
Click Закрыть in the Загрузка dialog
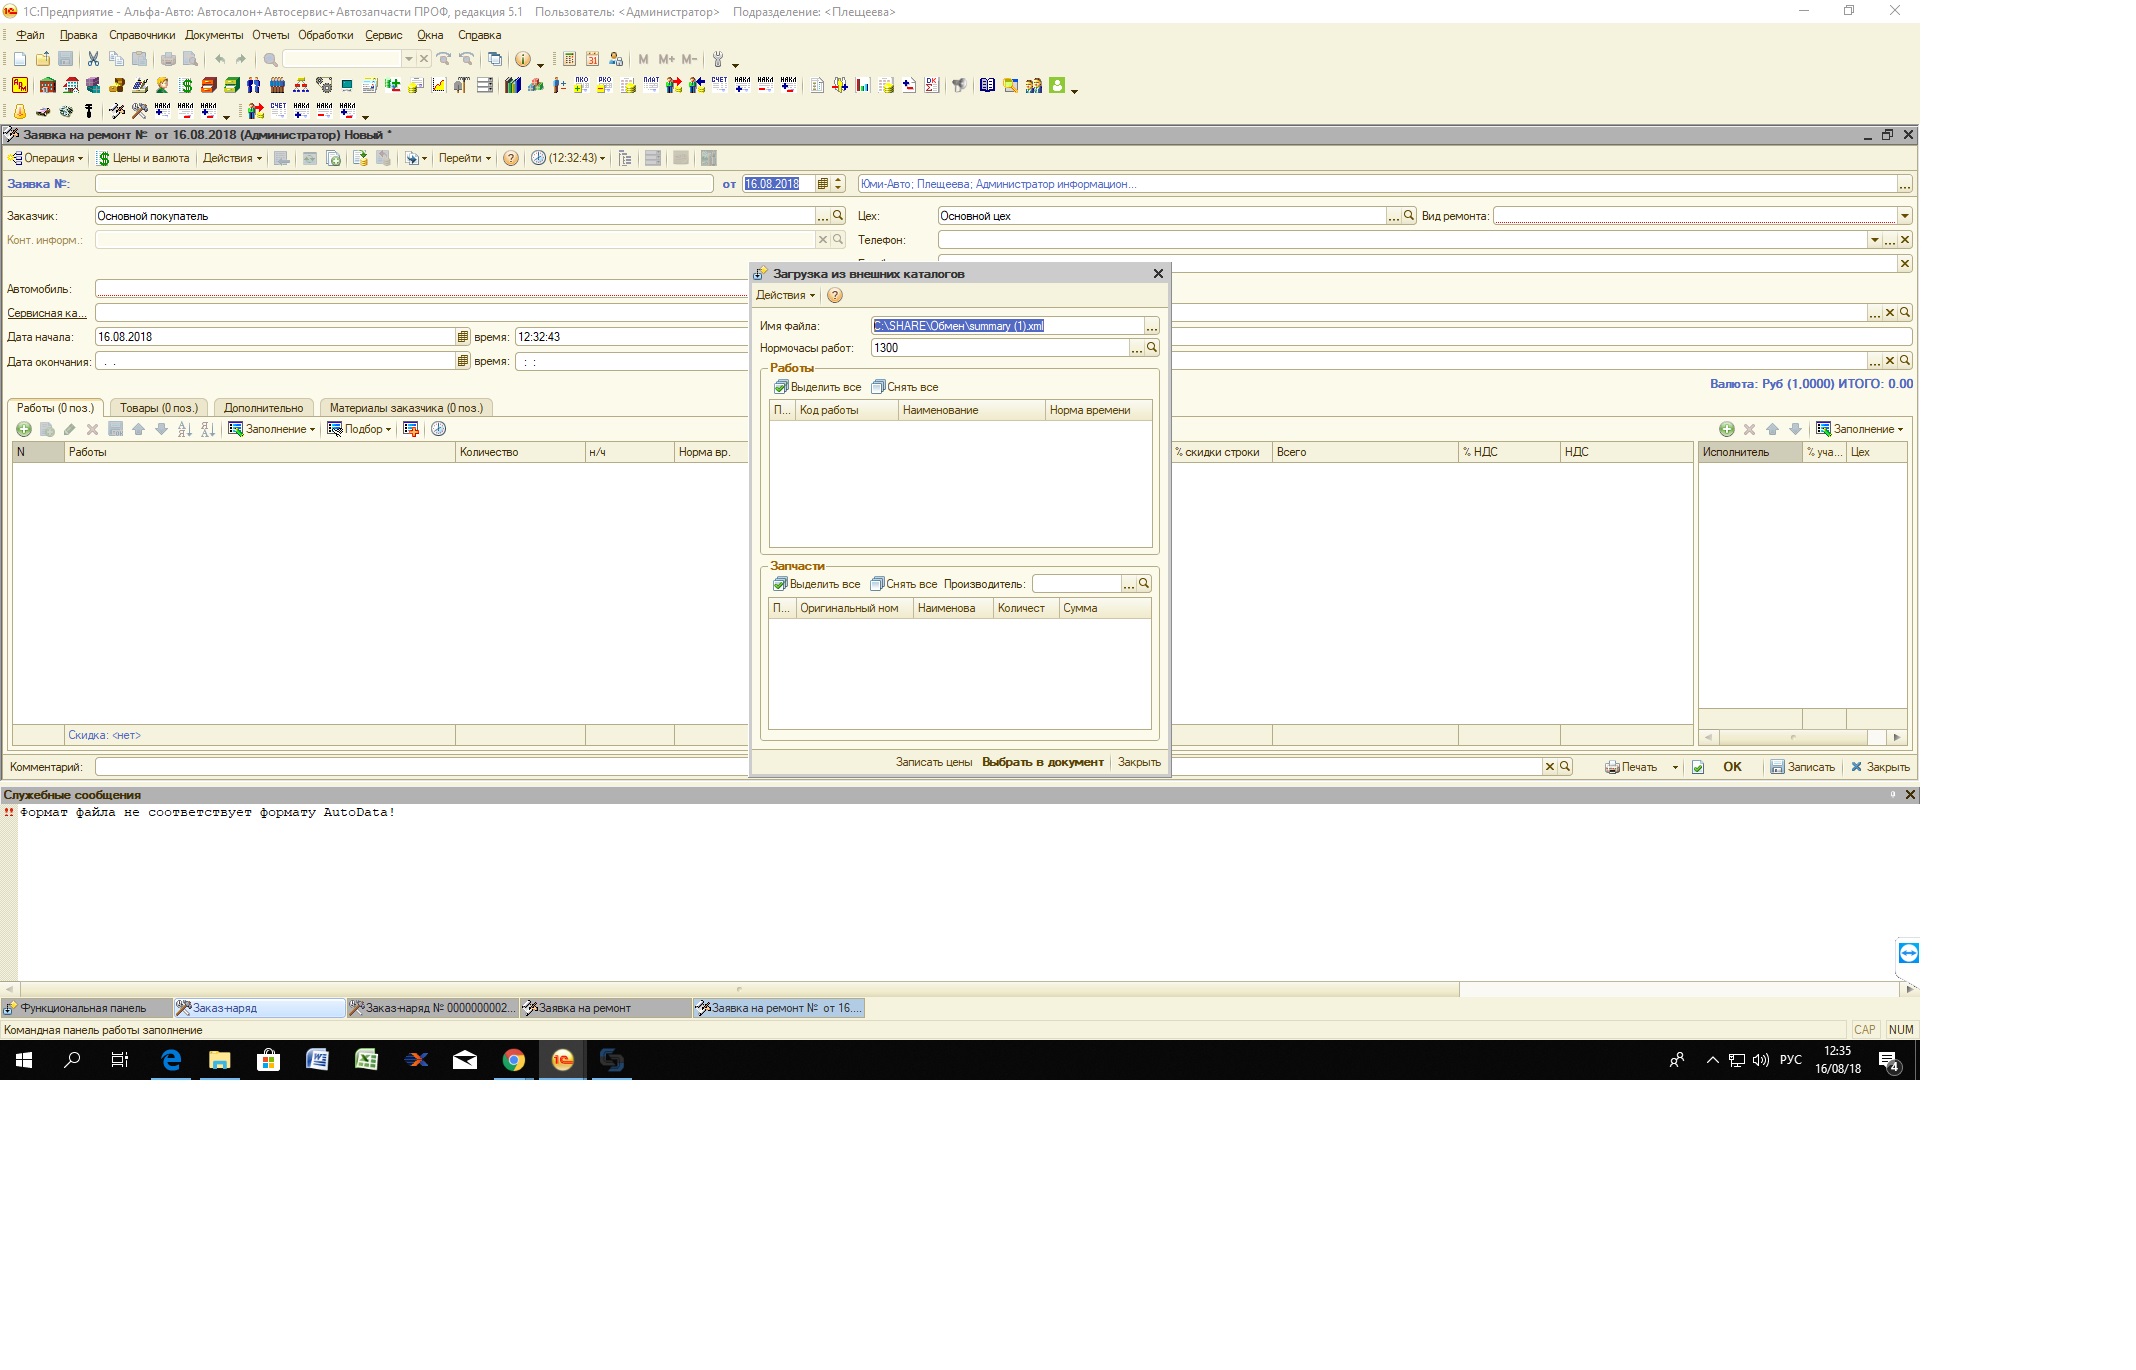click(1139, 762)
